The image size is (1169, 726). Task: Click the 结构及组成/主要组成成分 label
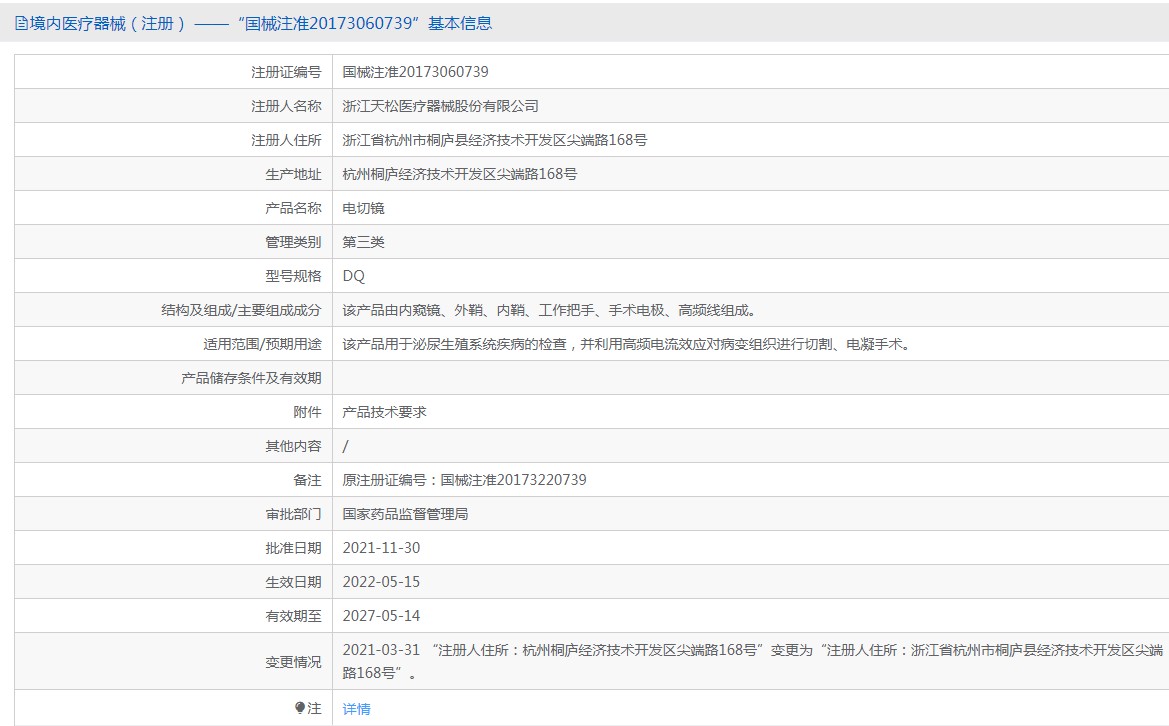tap(241, 311)
